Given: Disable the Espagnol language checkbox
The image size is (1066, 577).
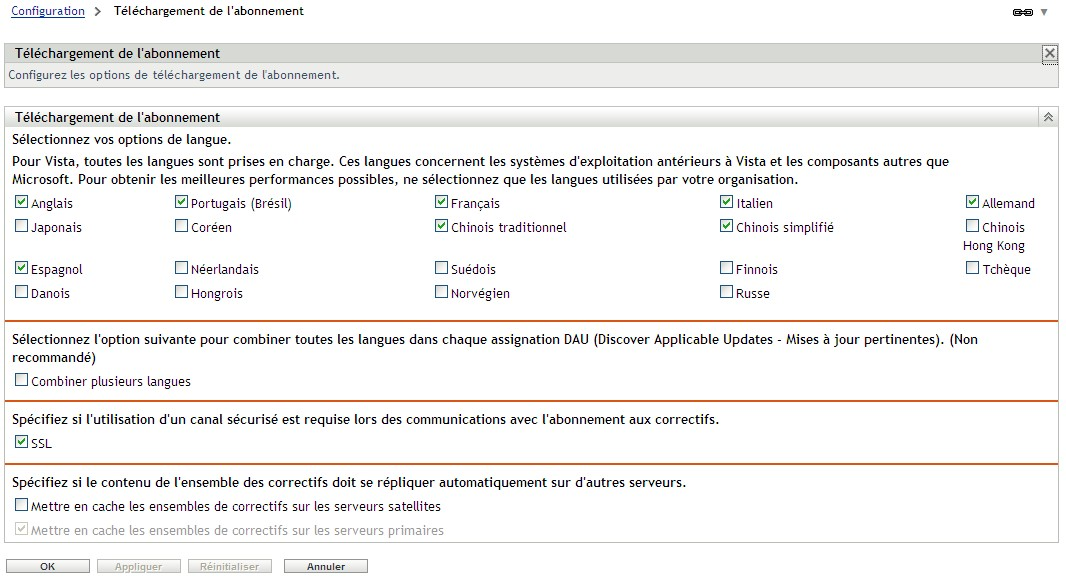Looking at the screenshot, I should (x=21, y=268).
